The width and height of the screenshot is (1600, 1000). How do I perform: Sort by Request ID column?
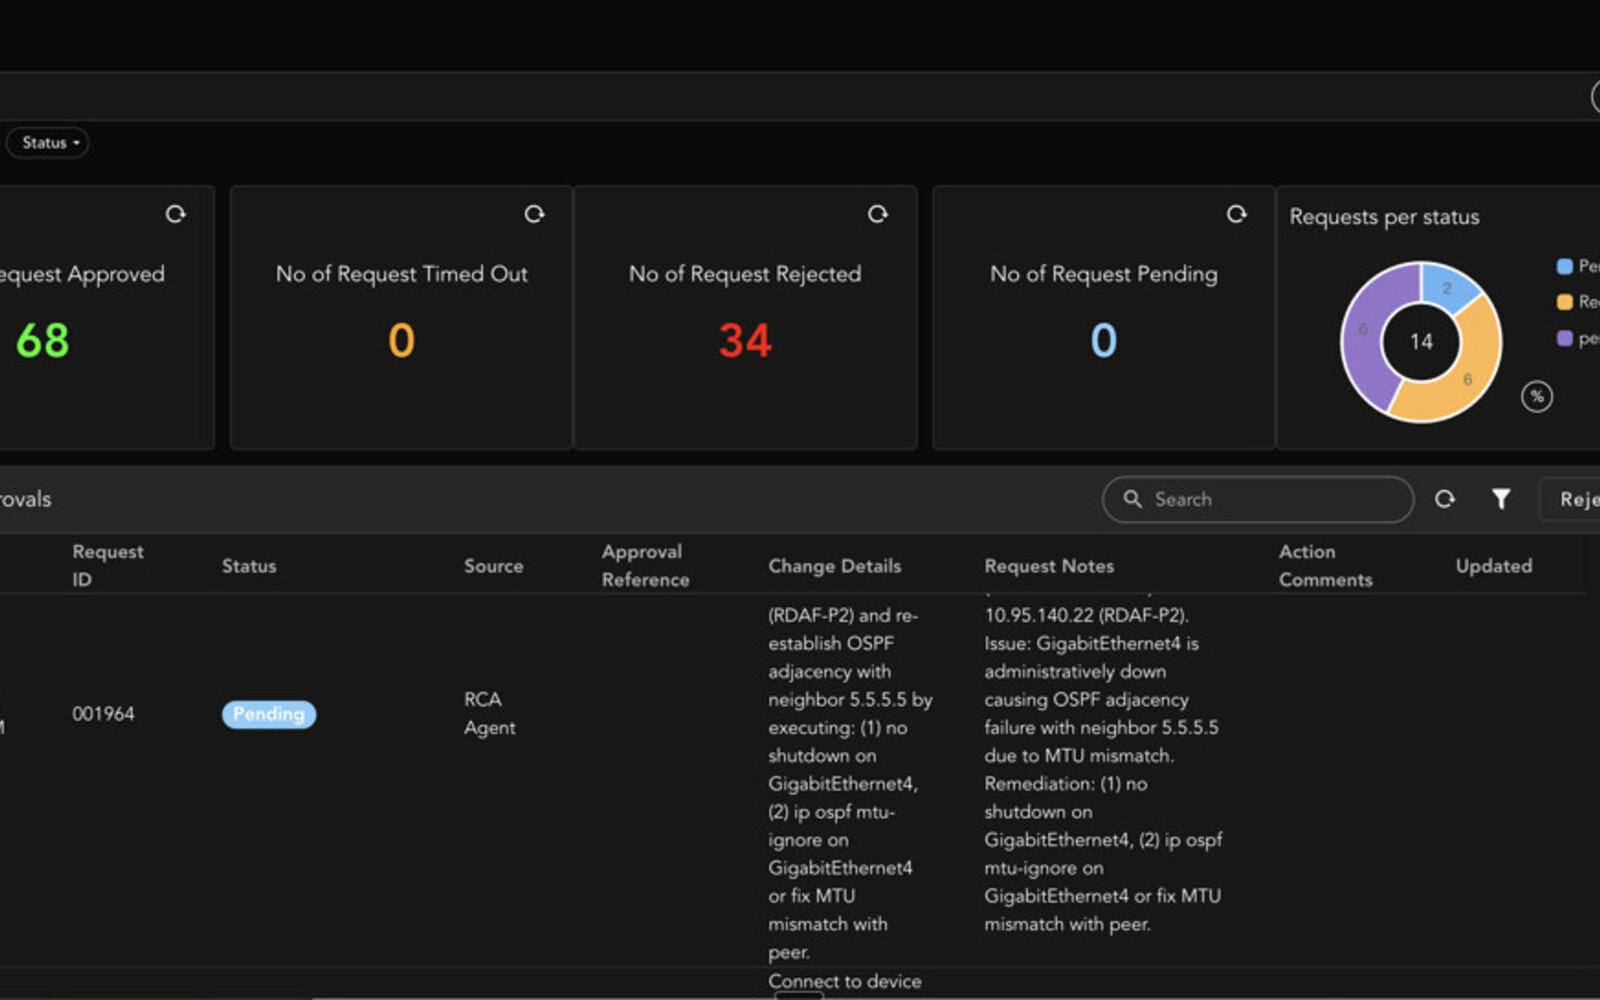108,565
